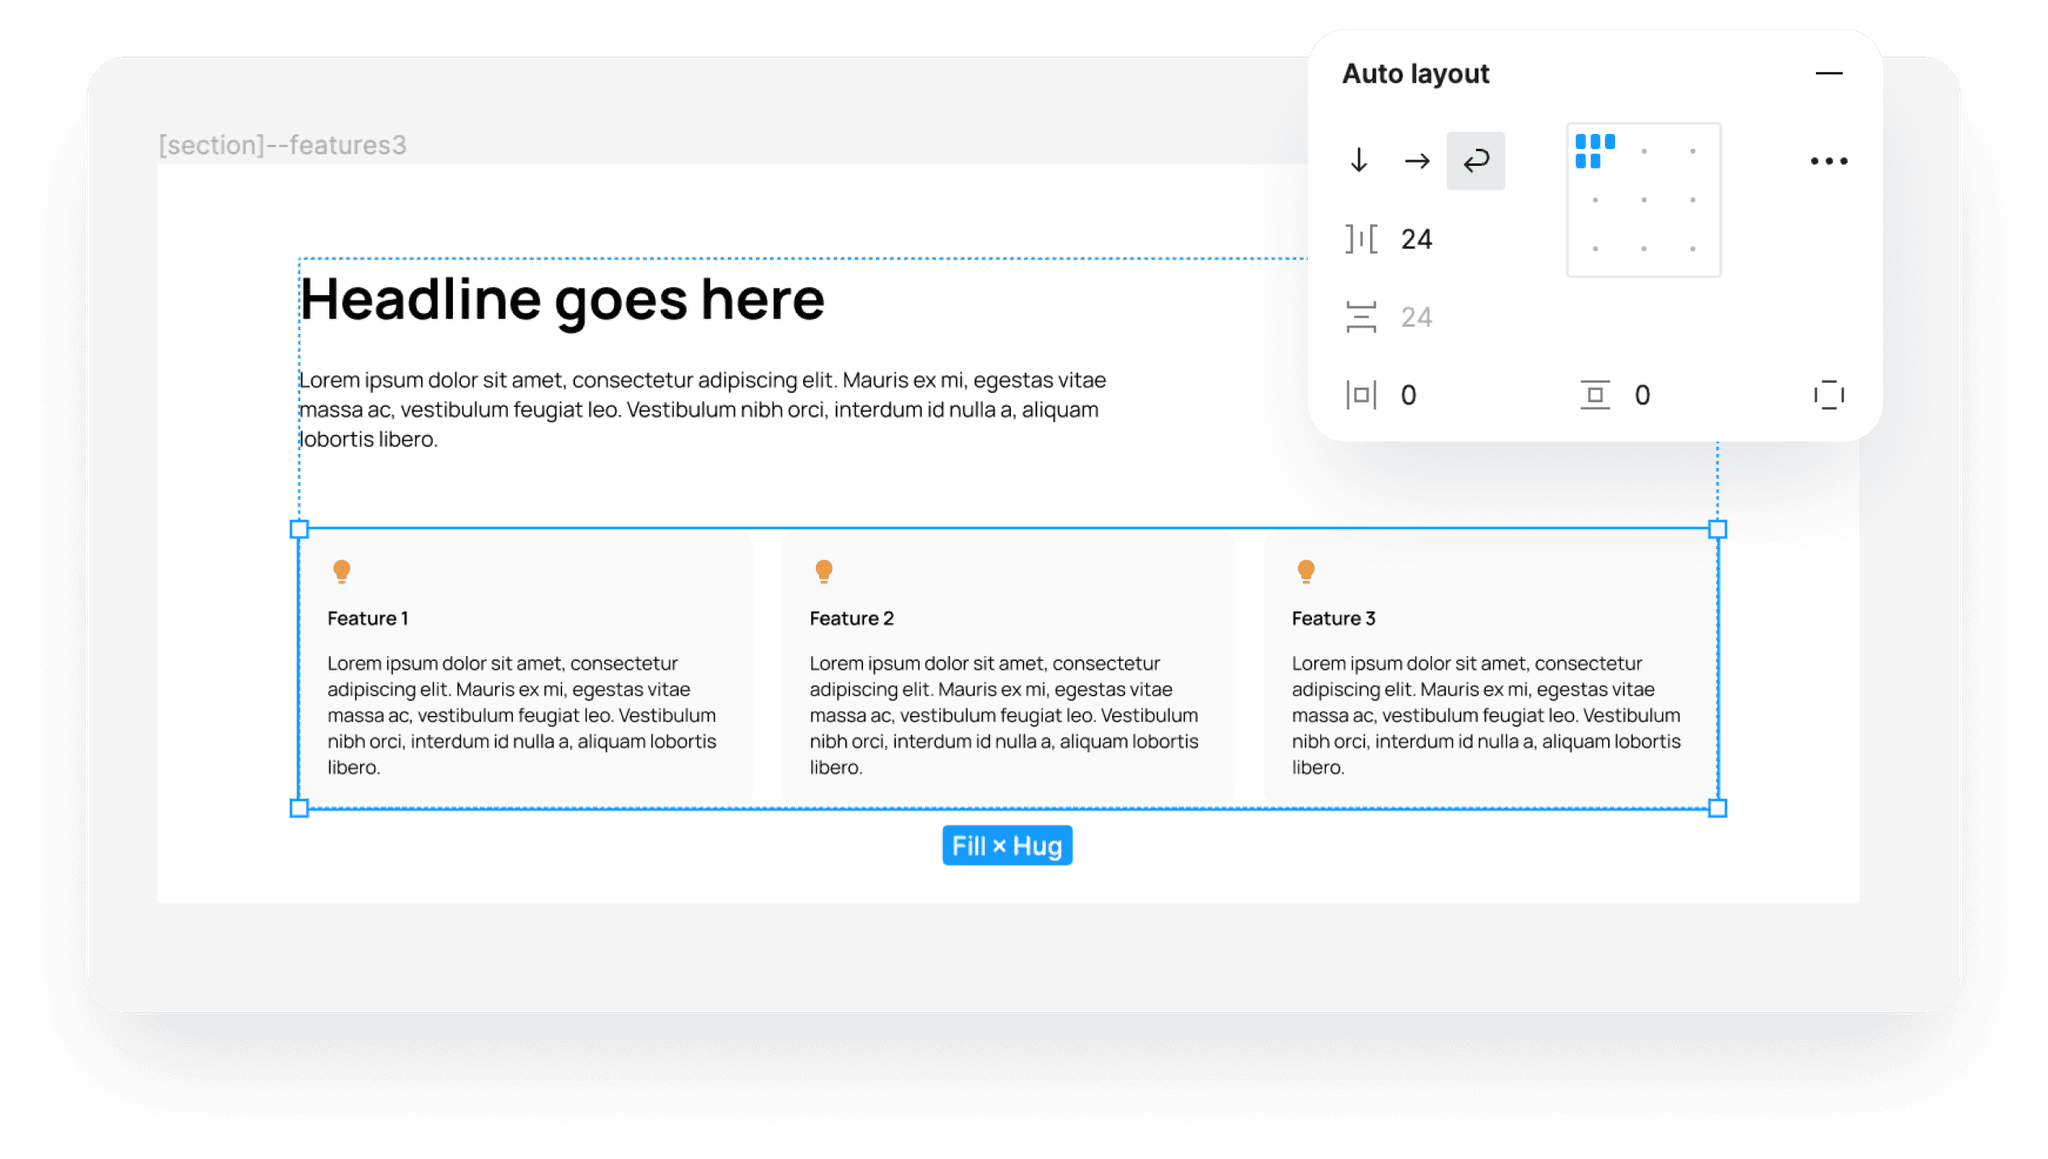Viewport: 2048px width, 1159px height.
Task: Click the horizontal gap spacing icon
Action: [x=1362, y=238]
